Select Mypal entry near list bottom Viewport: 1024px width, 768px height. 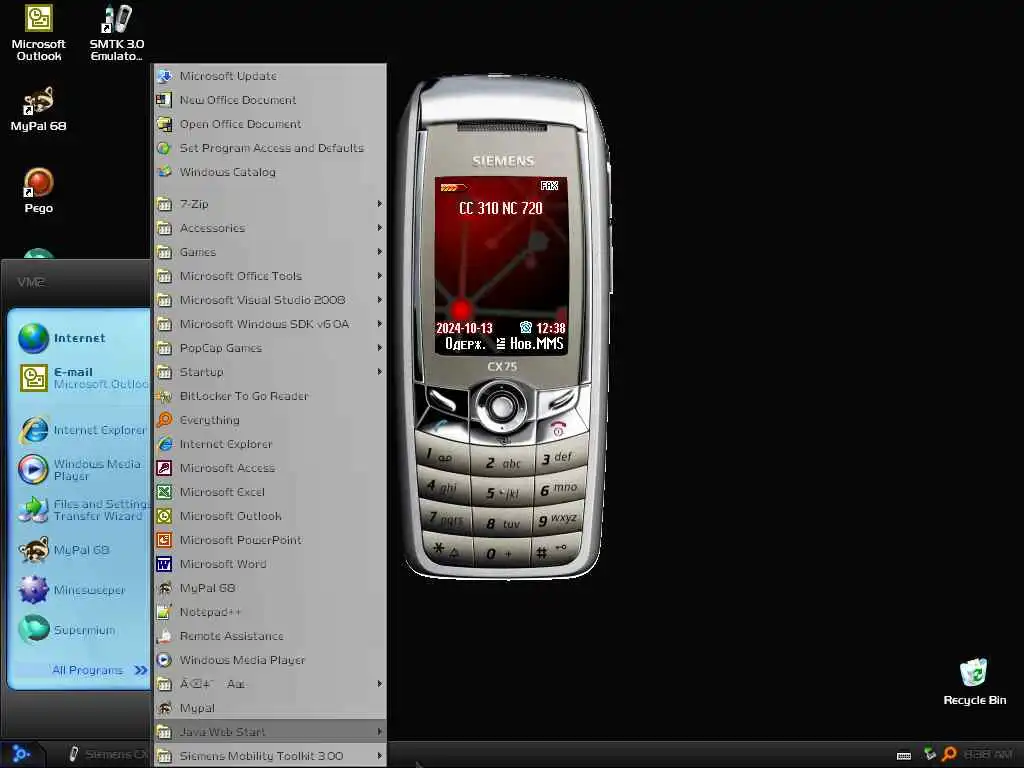(270, 708)
